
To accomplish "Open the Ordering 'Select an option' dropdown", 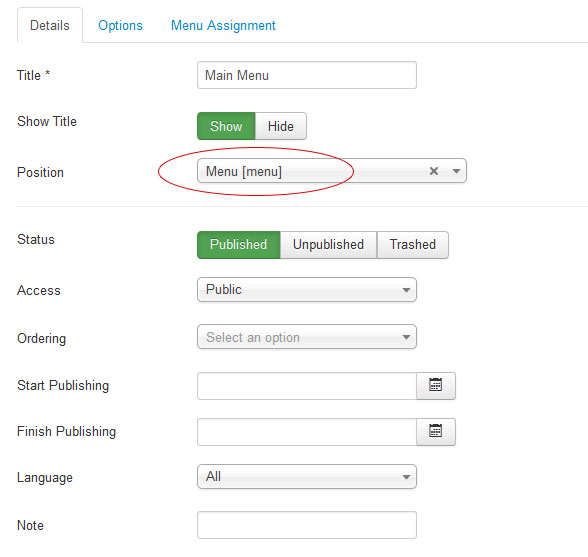I will [307, 337].
